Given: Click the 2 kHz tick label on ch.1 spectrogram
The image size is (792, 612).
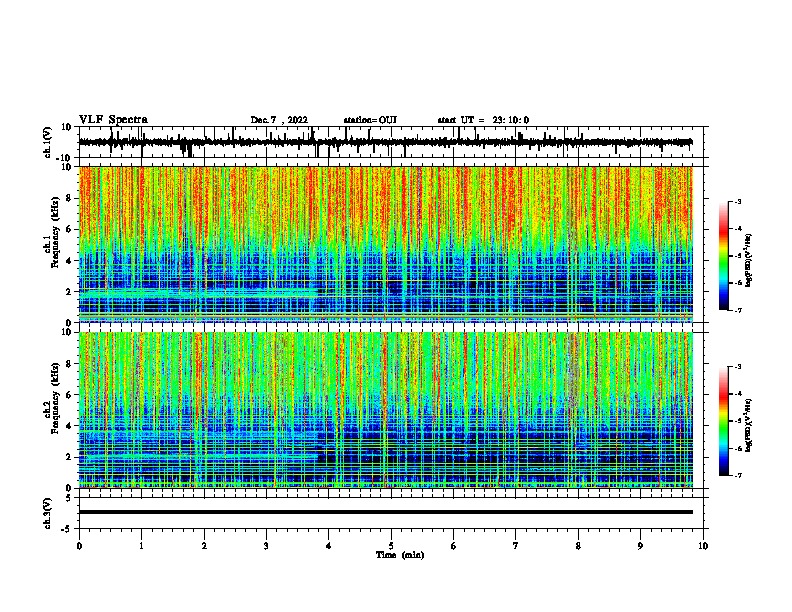Looking at the screenshot, I should click(69, 292).
